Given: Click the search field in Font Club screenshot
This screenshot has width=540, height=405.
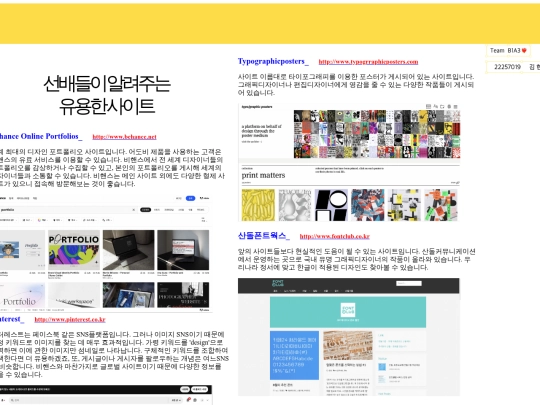Looking at the screenshot, I should (409, 283).
